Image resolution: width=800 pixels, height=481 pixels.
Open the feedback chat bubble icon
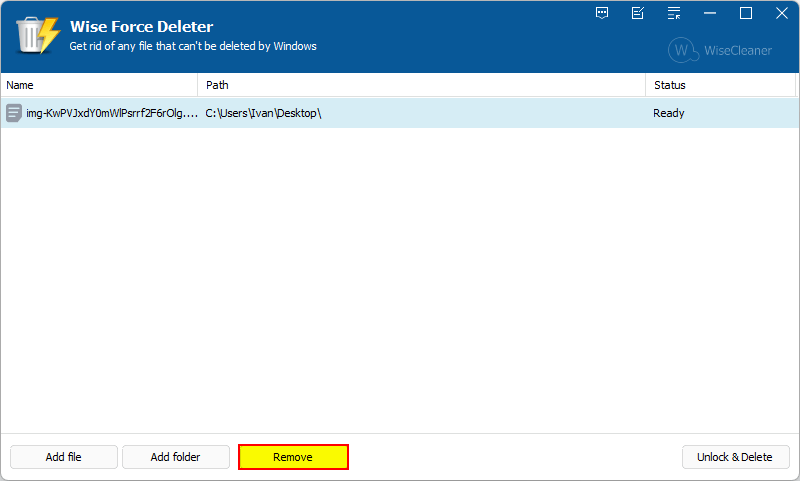pyautogui.click(x=602, y=13)
